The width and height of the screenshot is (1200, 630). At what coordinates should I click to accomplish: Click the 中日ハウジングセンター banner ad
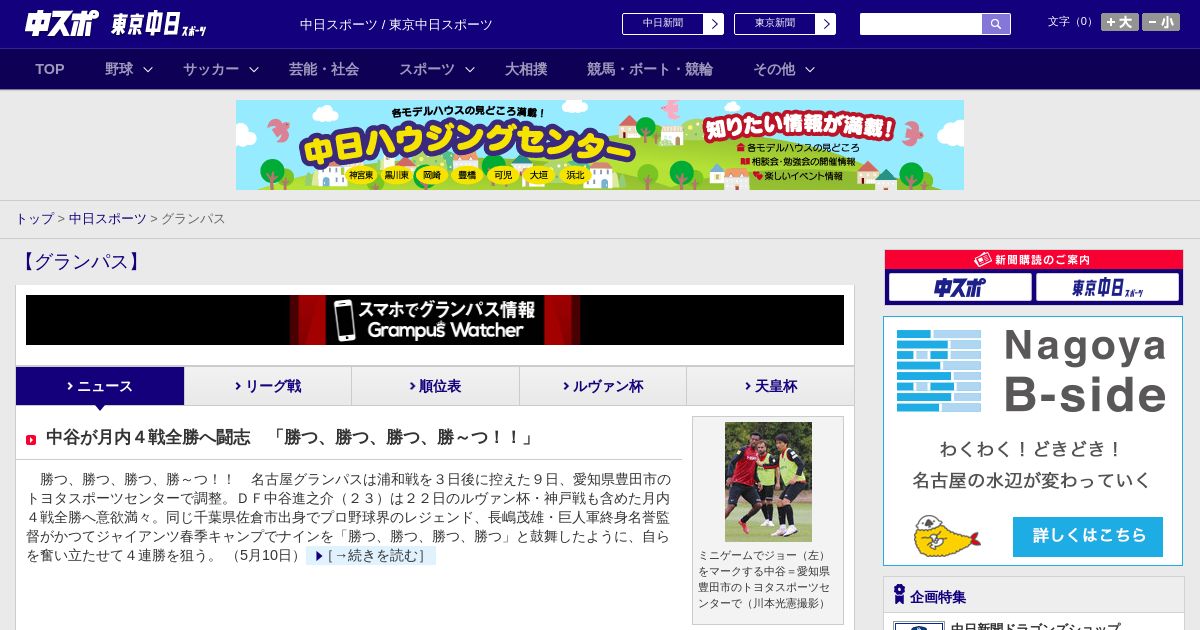(x=600, y=145)
